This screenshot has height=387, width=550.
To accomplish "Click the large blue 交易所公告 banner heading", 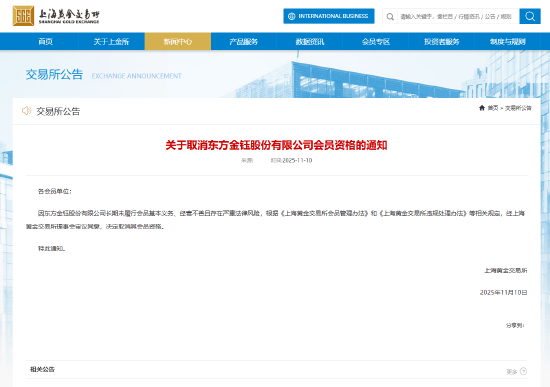I will [54, 74].
